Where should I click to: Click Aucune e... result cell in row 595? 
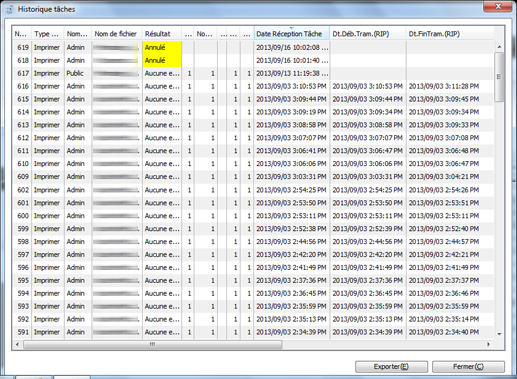(162, 280)
